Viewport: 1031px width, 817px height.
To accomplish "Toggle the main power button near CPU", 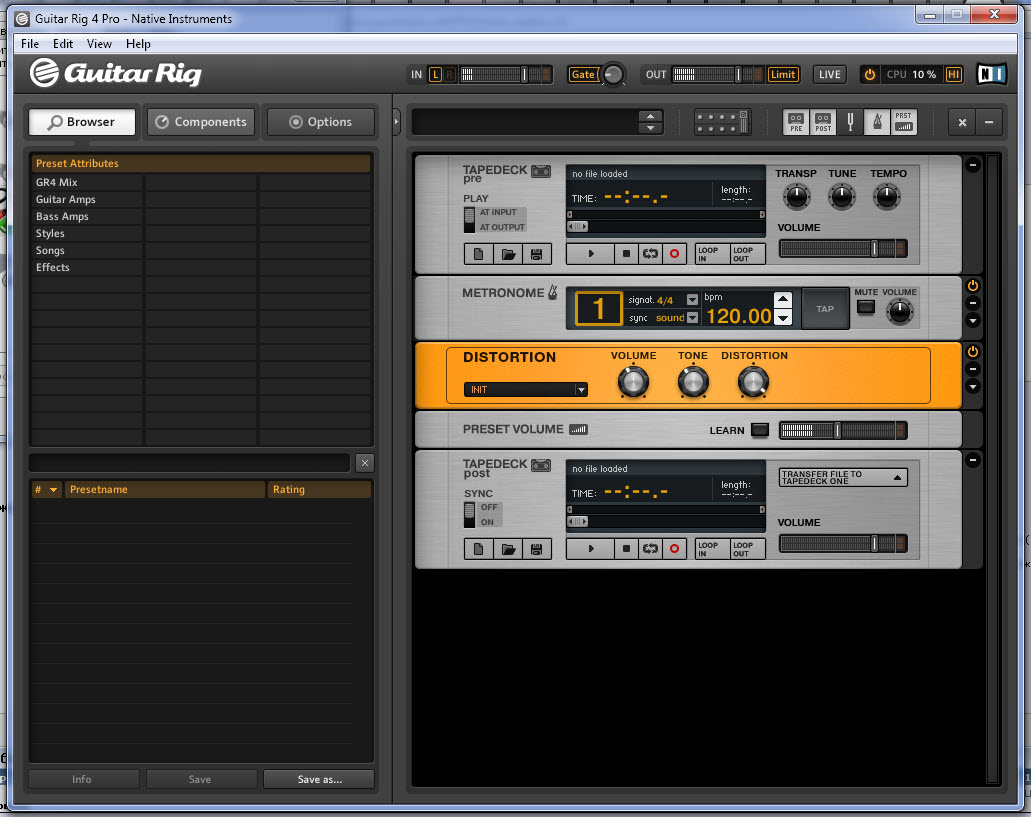I will coord(869,74).
